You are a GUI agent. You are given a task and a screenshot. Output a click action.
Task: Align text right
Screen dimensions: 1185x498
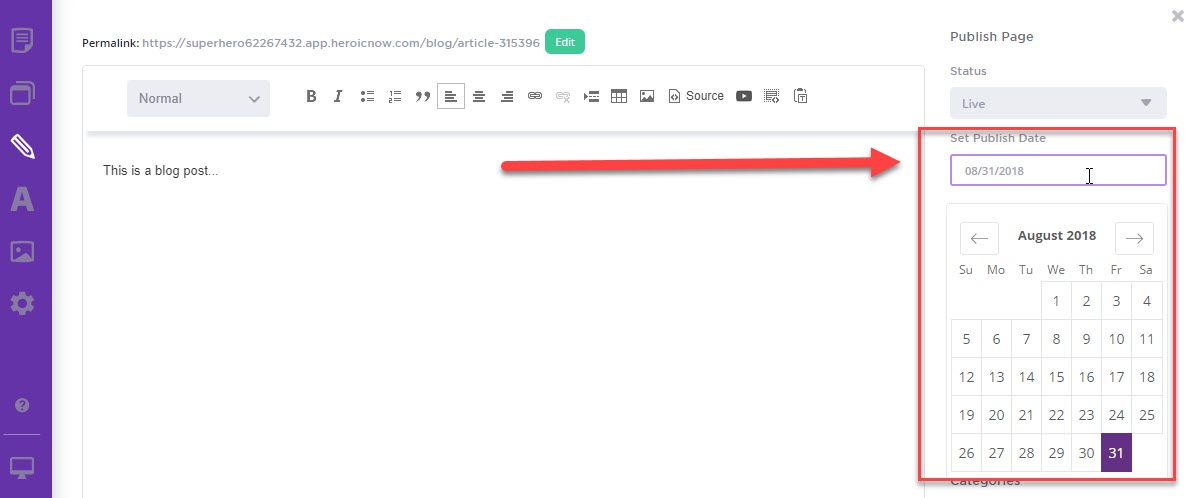[507, 96]
